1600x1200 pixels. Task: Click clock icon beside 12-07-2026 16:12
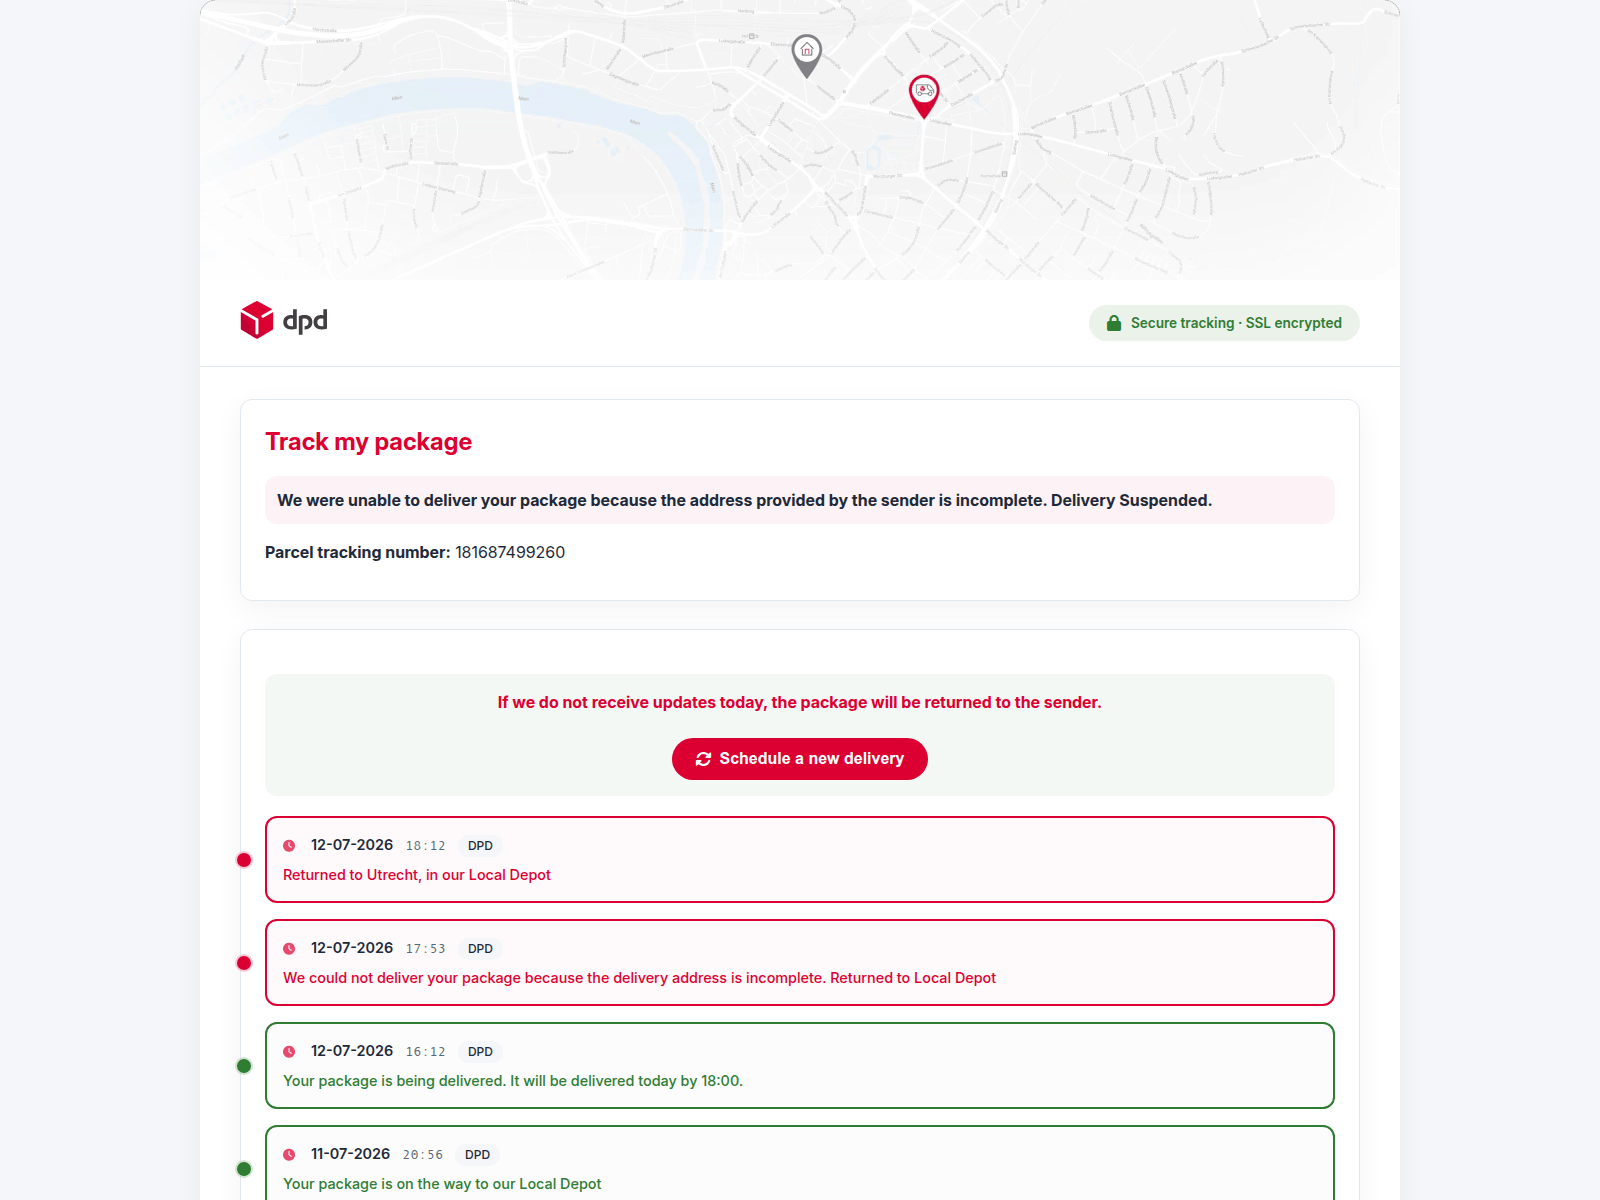(x=289, y=1052)
